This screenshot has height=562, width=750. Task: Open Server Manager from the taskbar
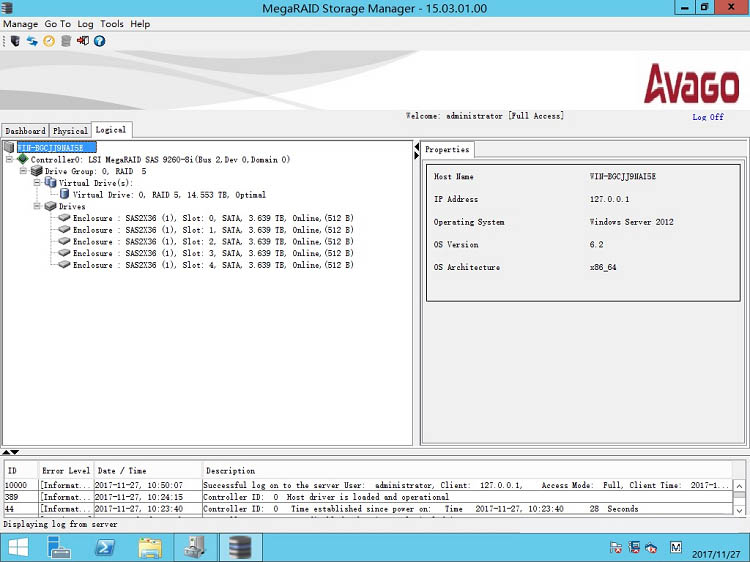[59, 547]
